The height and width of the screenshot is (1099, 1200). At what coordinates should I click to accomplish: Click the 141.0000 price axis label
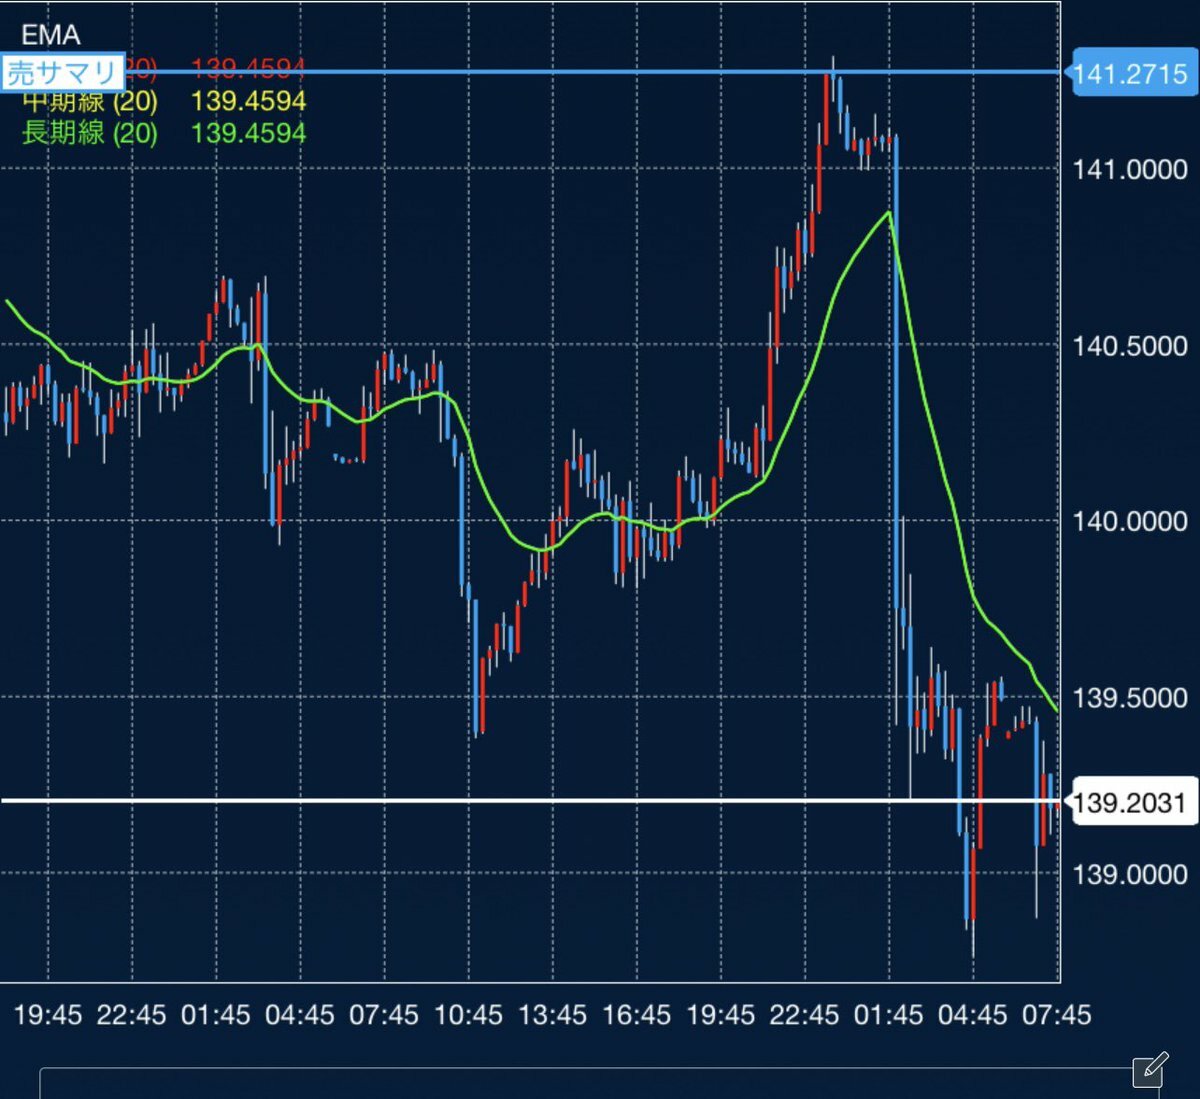click(1130, 170)
